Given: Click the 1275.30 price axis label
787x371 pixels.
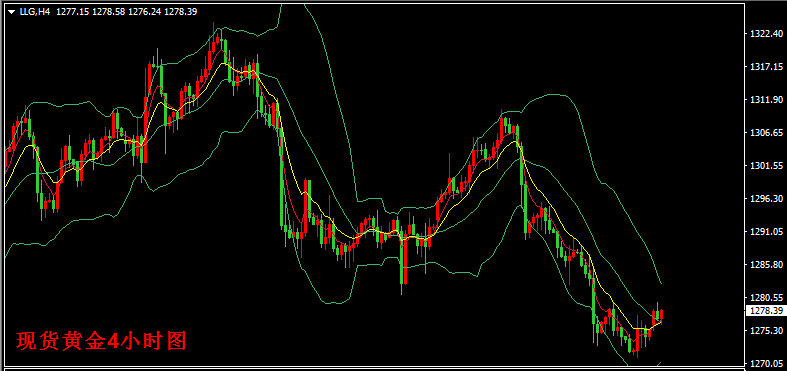Looking at the screenshot, I should (x=766, y=330).
